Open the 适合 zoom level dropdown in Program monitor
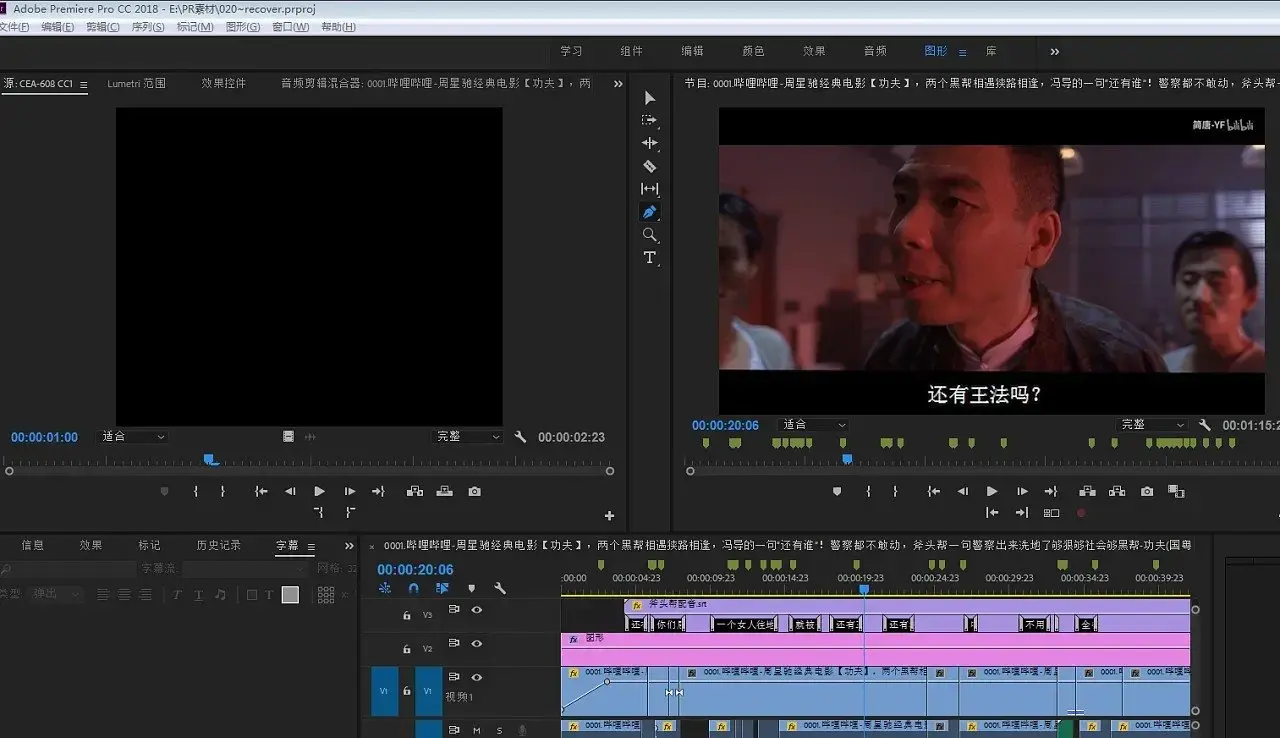The height and width of the screenshot is (738, 1280). pyautogui.click(x=812, y=425)
